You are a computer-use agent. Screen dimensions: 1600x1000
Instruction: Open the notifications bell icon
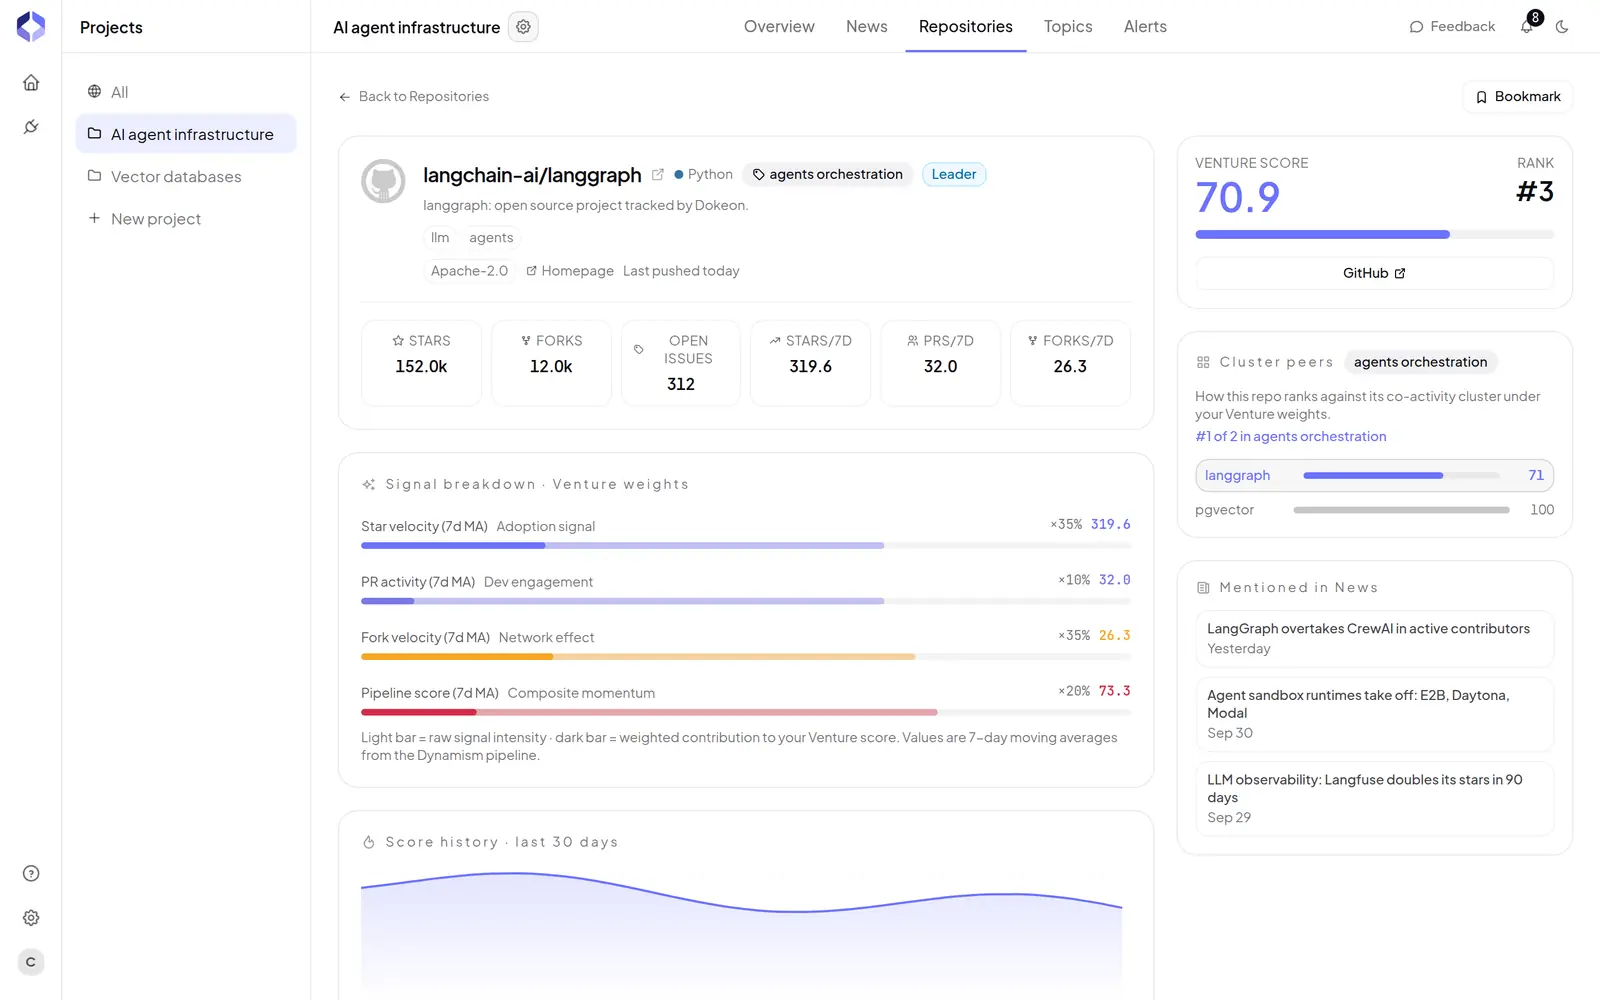tap(1527, 27)
